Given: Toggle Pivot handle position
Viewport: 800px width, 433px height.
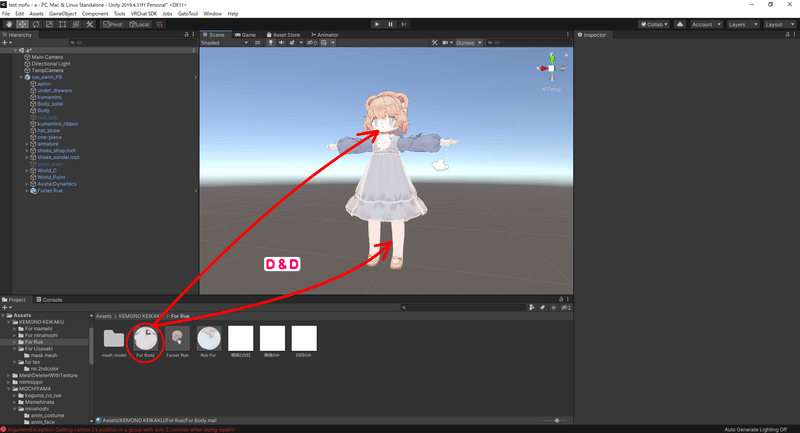Looking at the screenshot, I should [x=112, y=24].
